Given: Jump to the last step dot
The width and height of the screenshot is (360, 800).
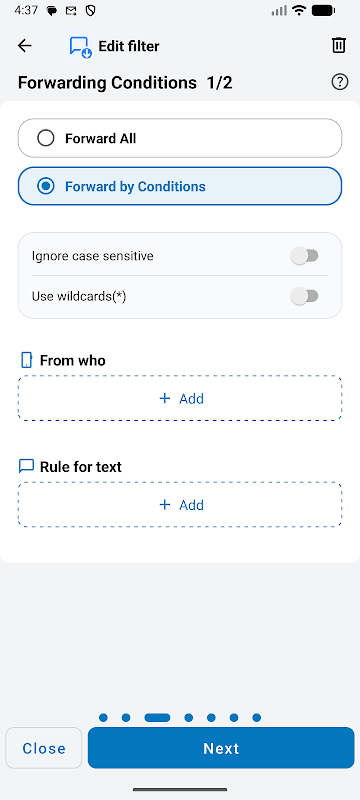Looking at the screenshot, I should 256,718.
